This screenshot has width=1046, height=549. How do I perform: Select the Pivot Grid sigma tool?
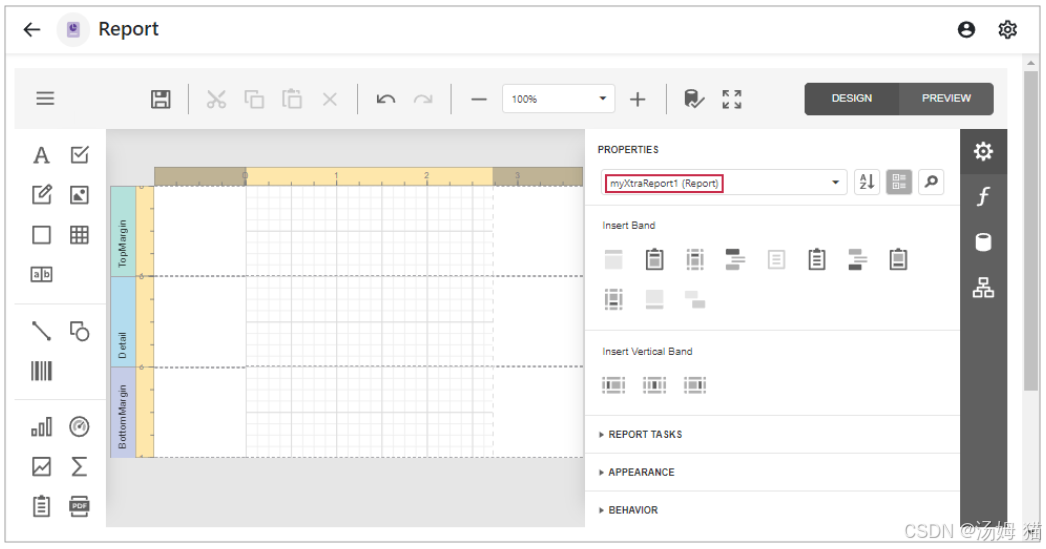click(79, 466)
